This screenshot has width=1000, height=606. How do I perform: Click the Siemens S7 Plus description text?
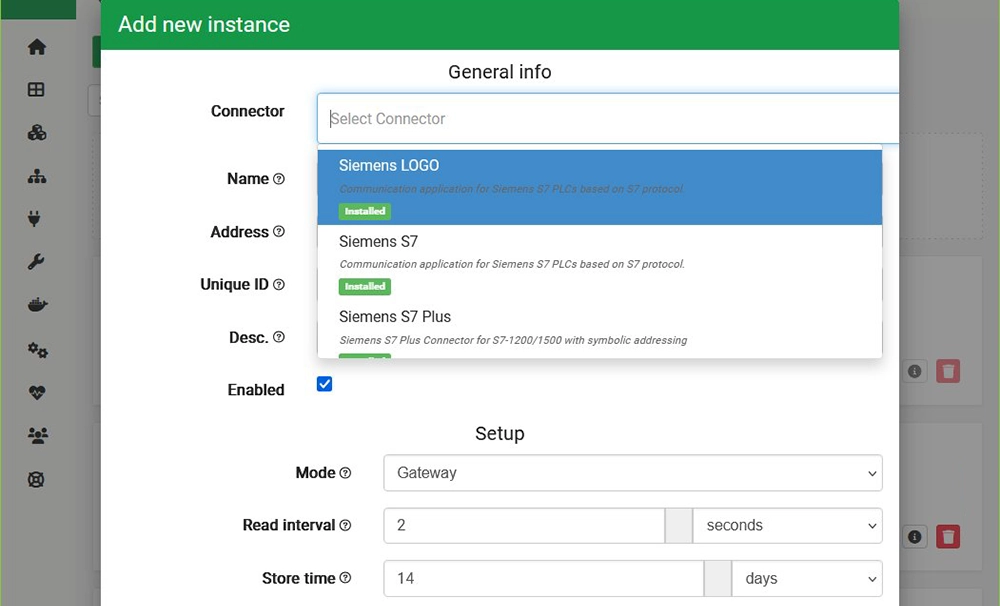tap(513, 340)
